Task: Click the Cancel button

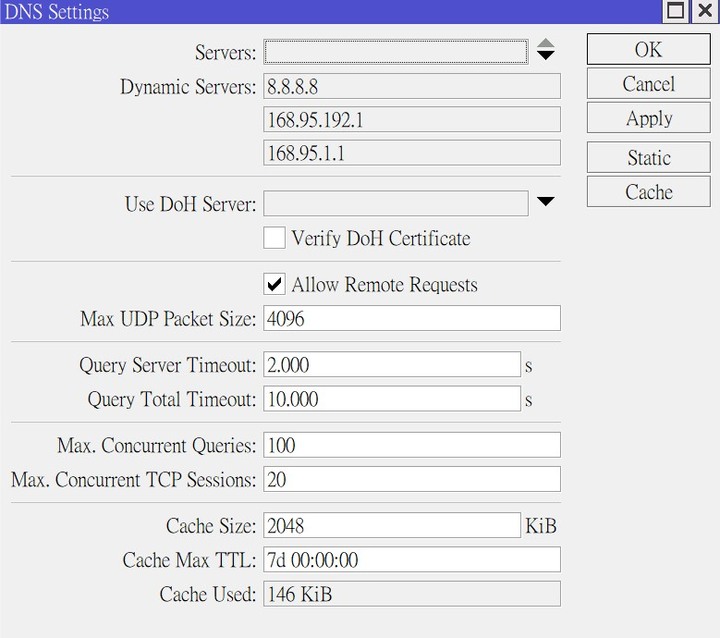Action: coord(648,84)
